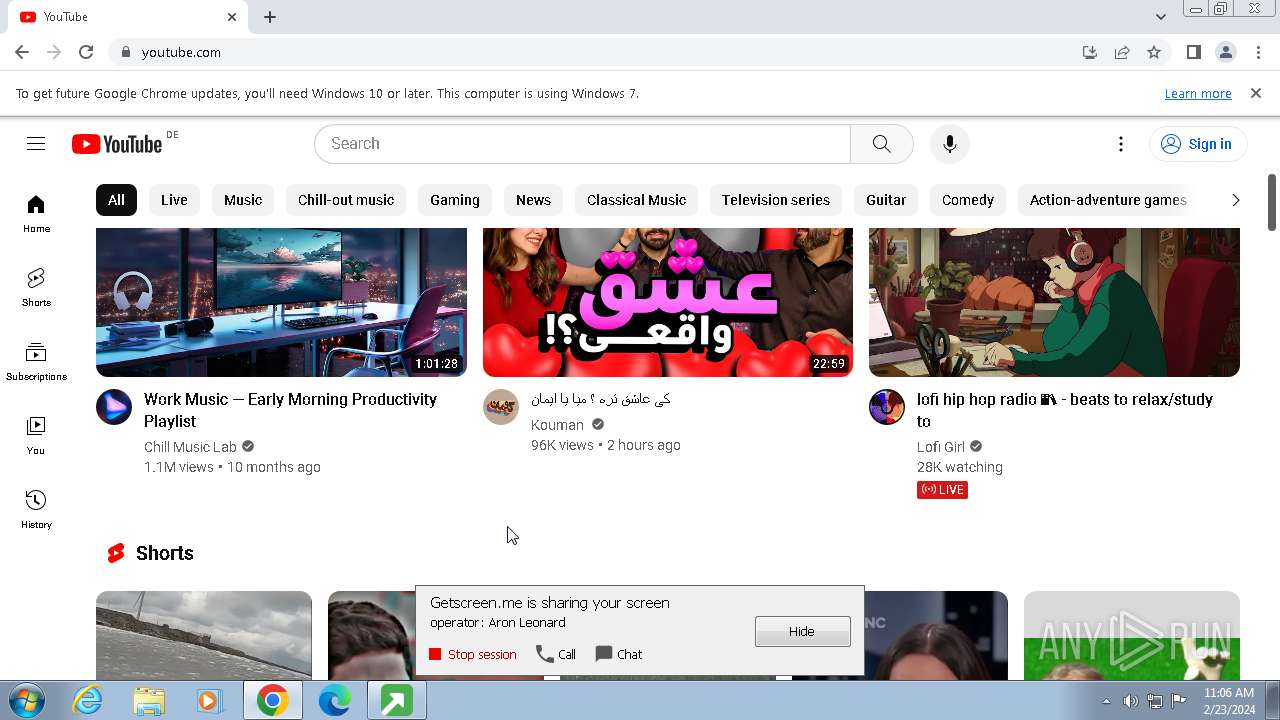This screenshot has height=720, width=1280.
Task: Open Chill Music Lab channel name
Action: 190,447
